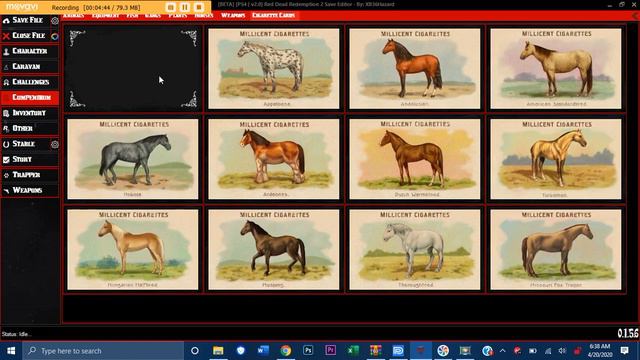Open the Windows notification center
This screenshot has height=360, width=640.
(x=624, y=351)
